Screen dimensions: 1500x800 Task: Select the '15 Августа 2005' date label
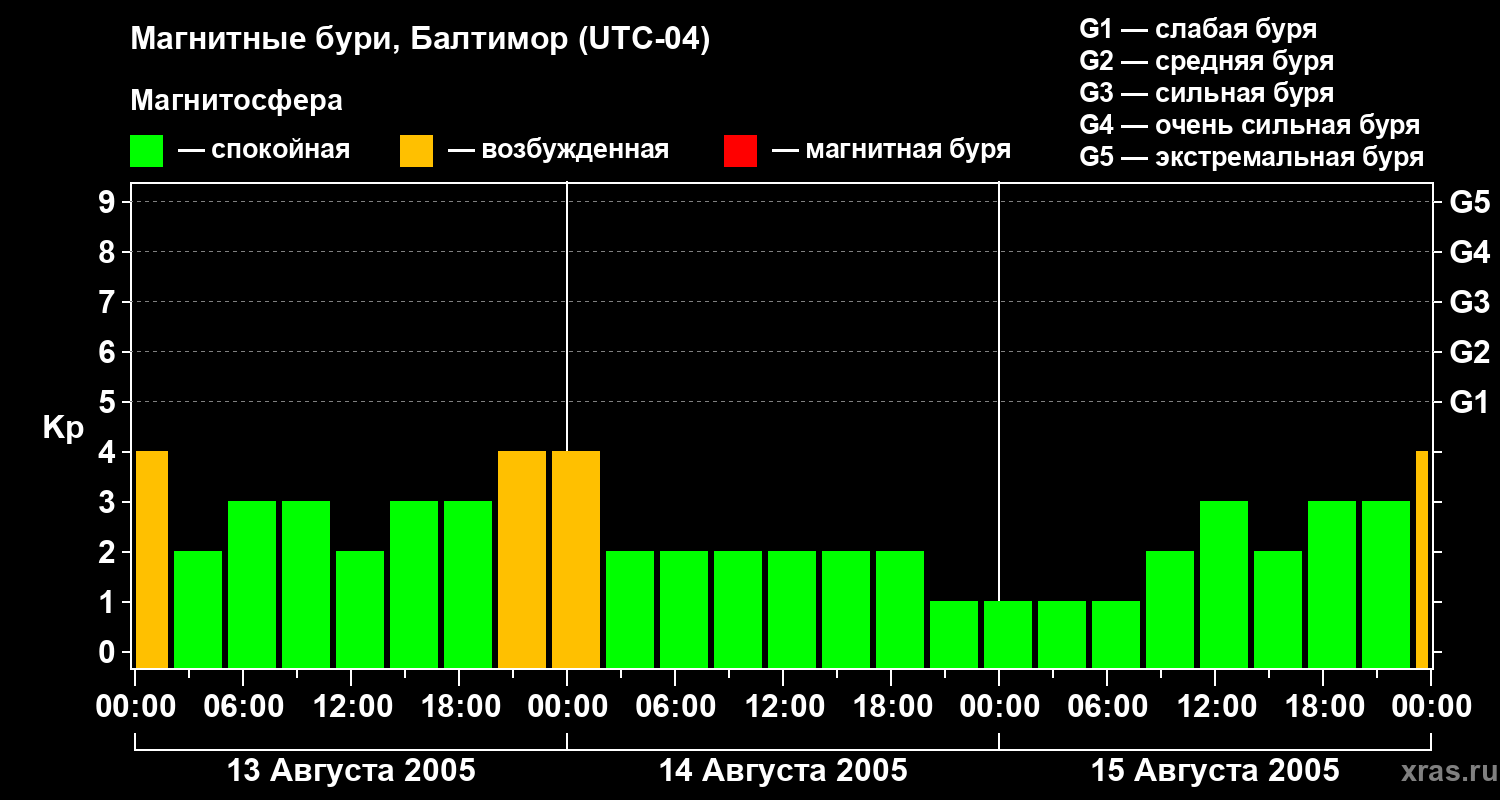tap(1214, 771)
